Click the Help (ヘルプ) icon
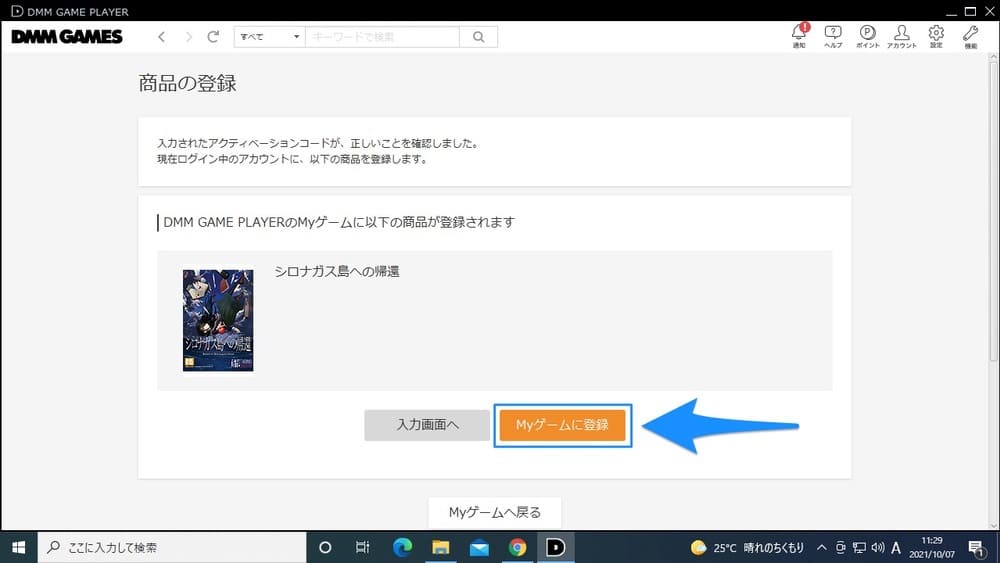 (x=833, y=34)
